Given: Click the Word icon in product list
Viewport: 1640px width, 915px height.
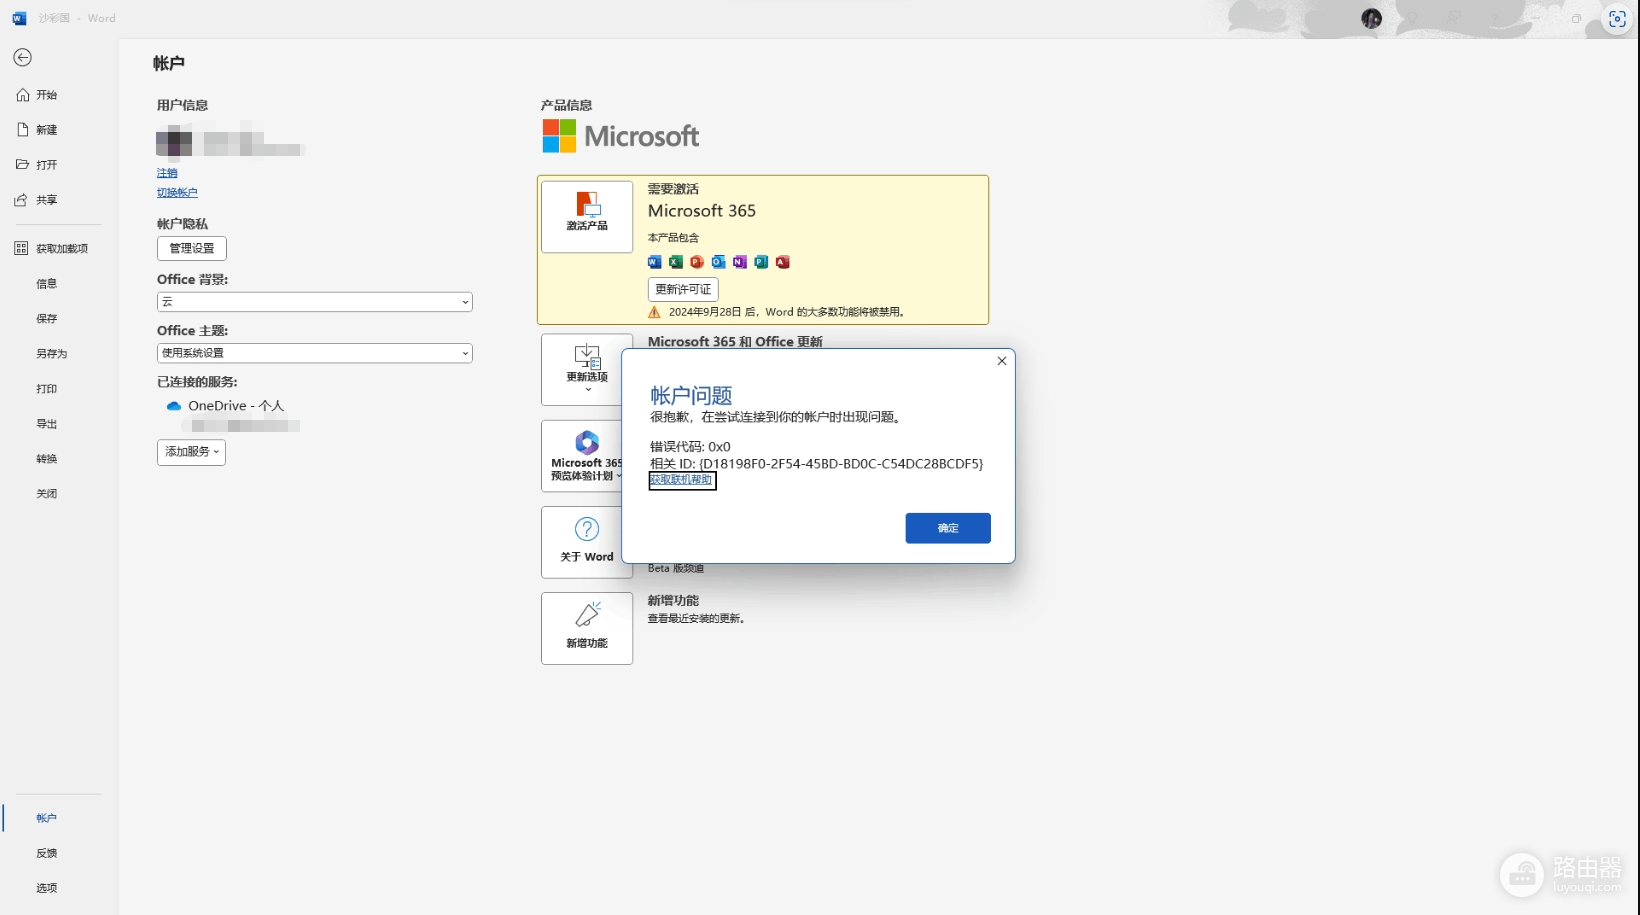Looking at the screenshot, I should point(654,262).
